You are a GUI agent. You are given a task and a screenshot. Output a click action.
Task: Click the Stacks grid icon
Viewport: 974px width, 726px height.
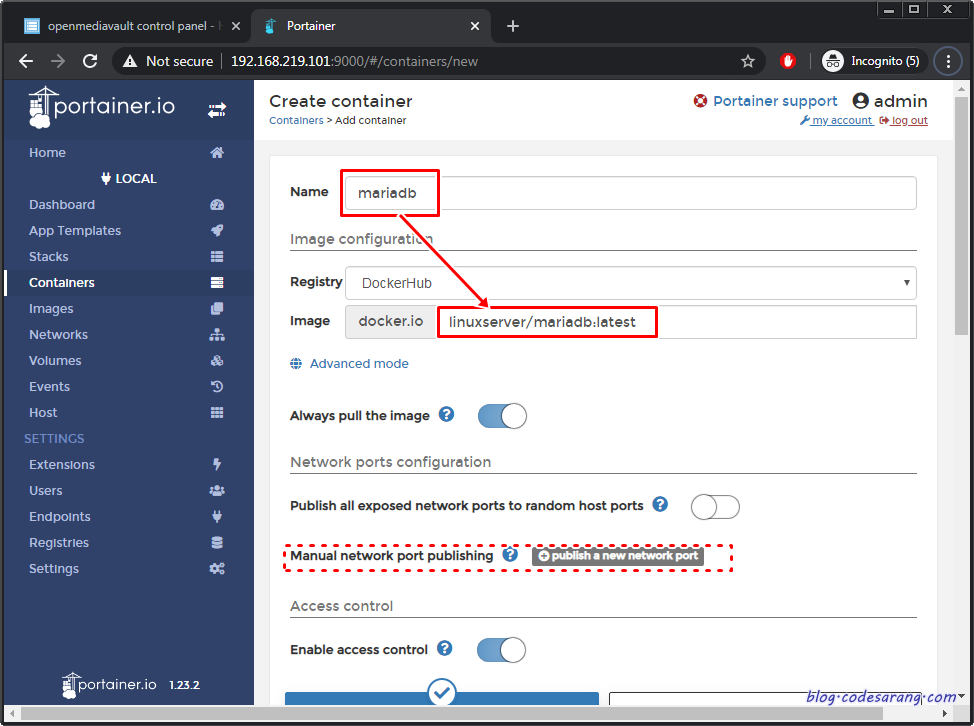coord(217,256)
